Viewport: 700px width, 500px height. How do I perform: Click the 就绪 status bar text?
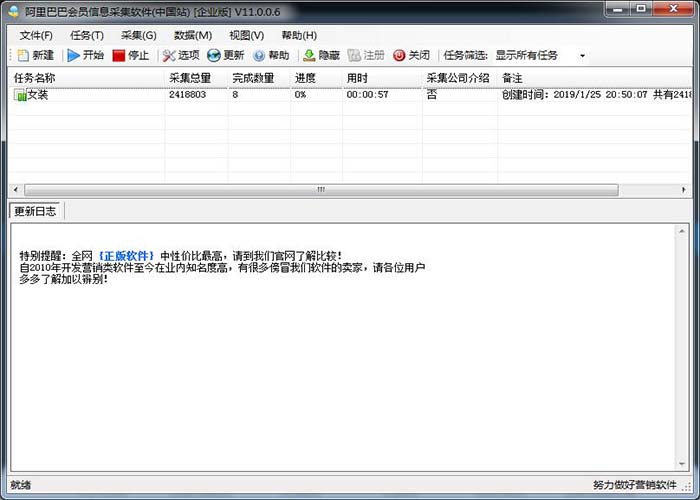tap(21, 485)
